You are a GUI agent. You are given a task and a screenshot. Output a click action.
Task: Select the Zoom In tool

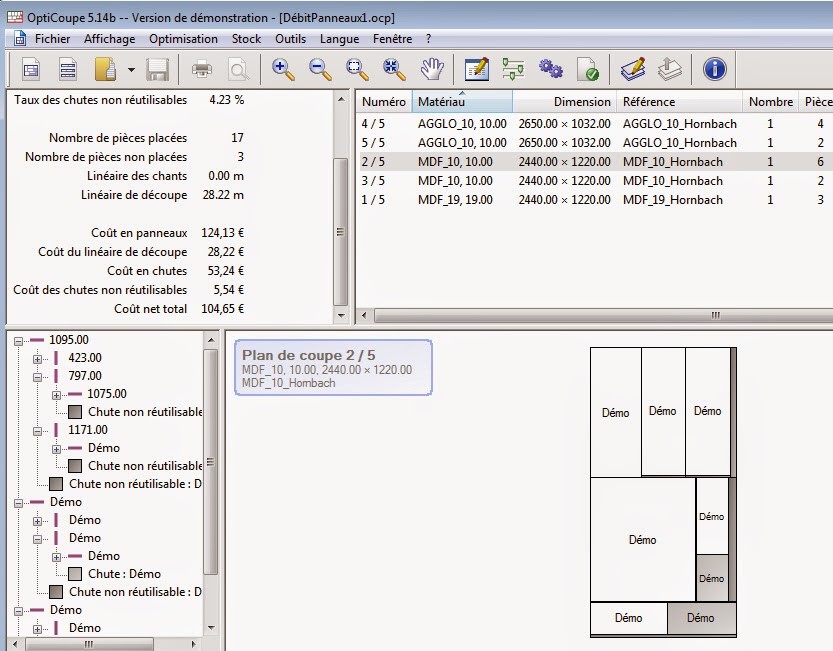pos(282,69)
